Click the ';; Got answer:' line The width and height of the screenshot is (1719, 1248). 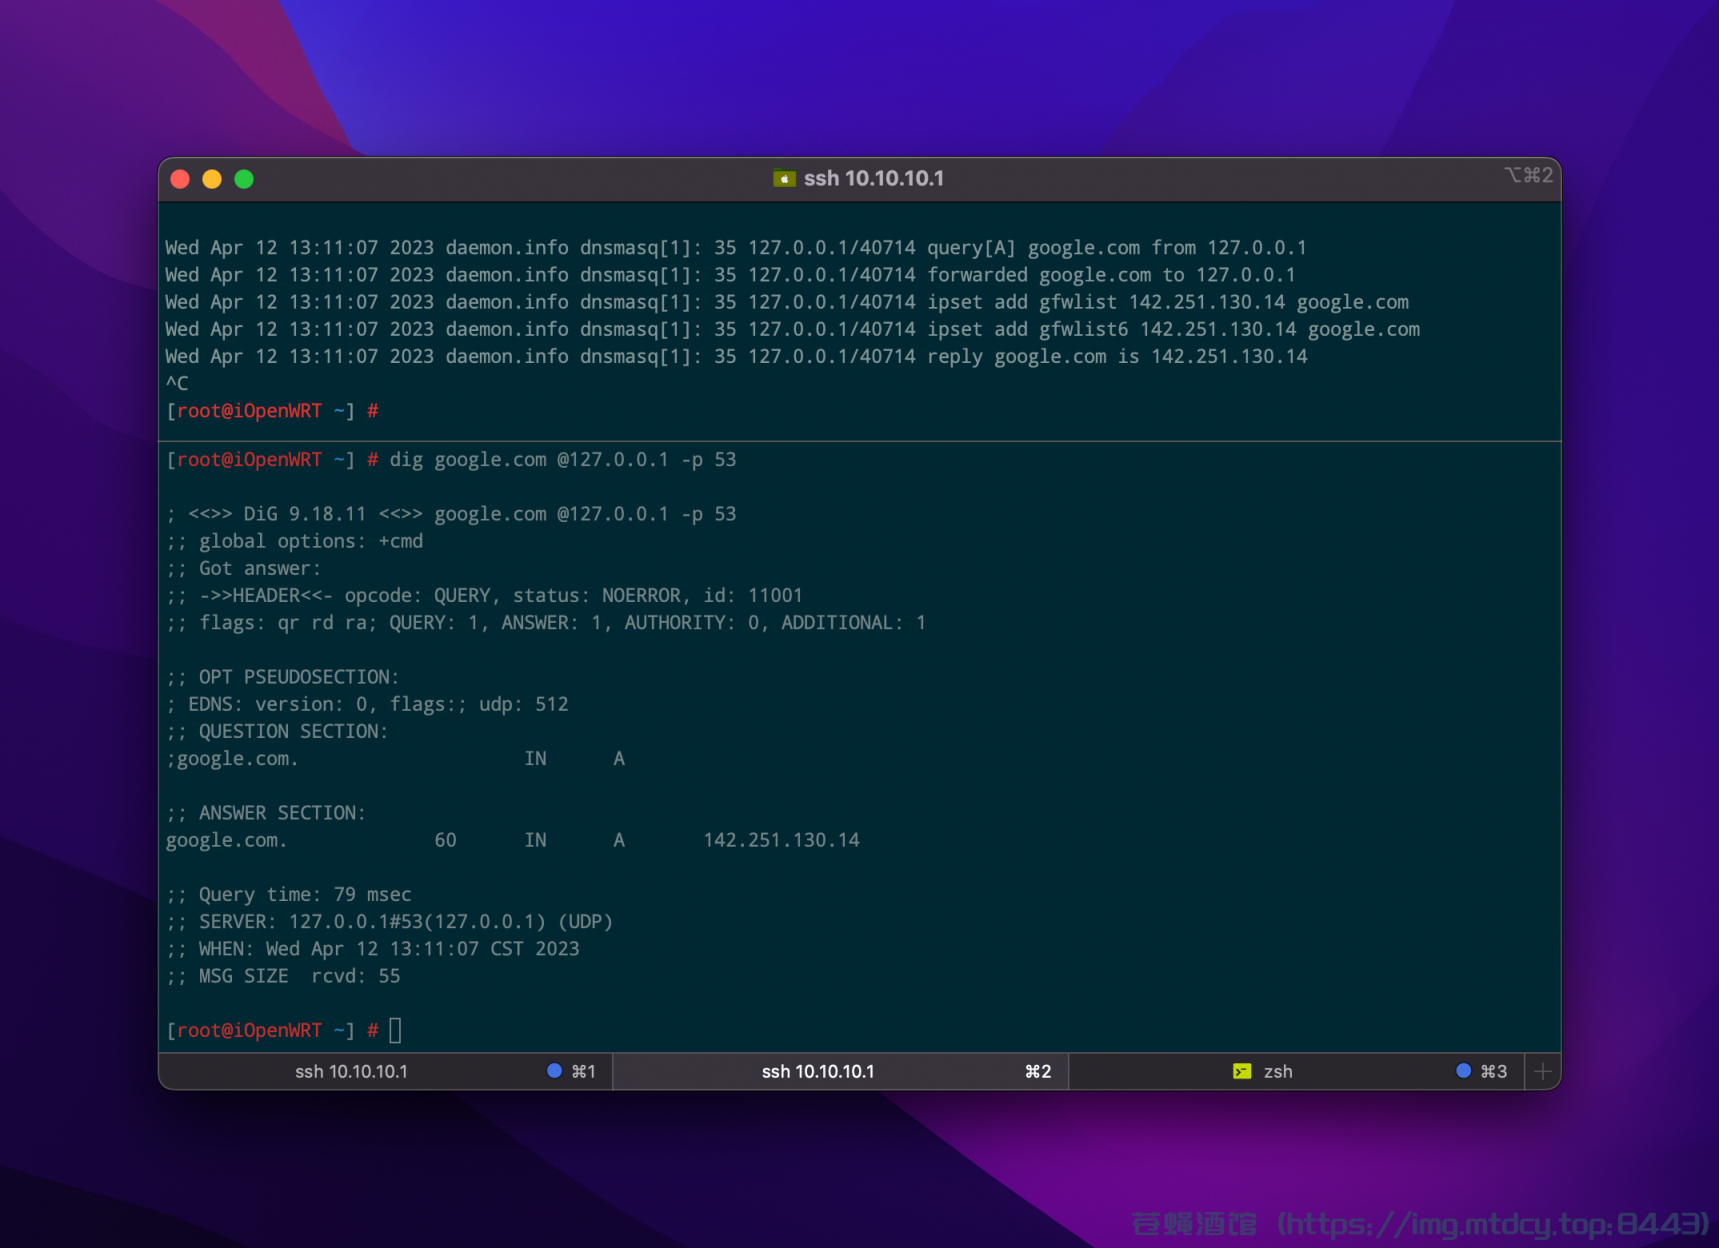244,568
